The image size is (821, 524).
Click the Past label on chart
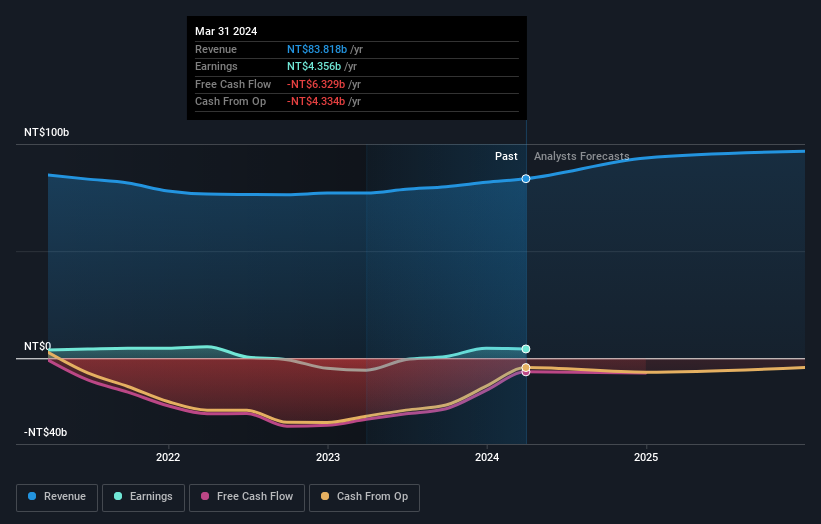coord(506,157)
